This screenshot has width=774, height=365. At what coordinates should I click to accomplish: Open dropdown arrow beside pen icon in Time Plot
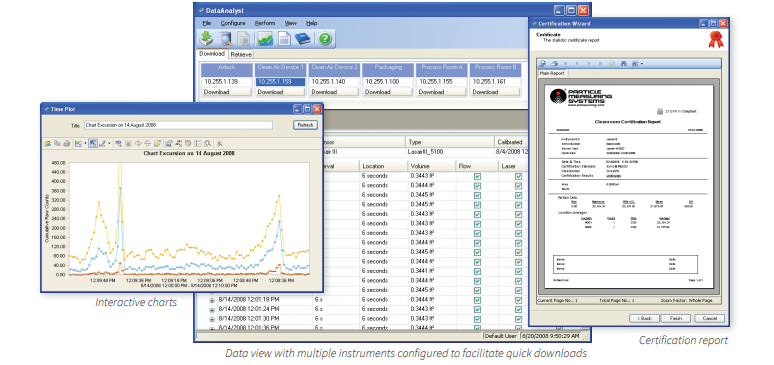click(x=109, y=144)
